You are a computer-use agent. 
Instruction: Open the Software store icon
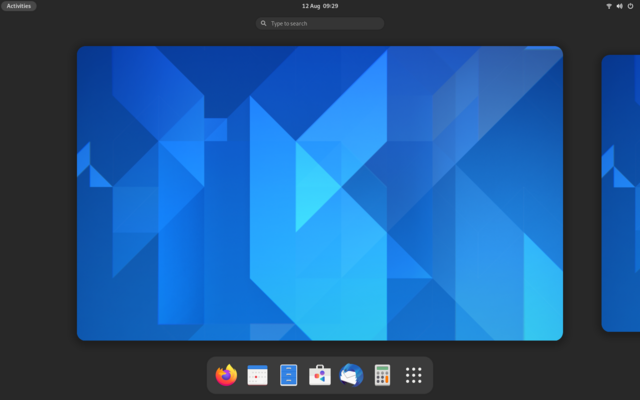point(320,375)
